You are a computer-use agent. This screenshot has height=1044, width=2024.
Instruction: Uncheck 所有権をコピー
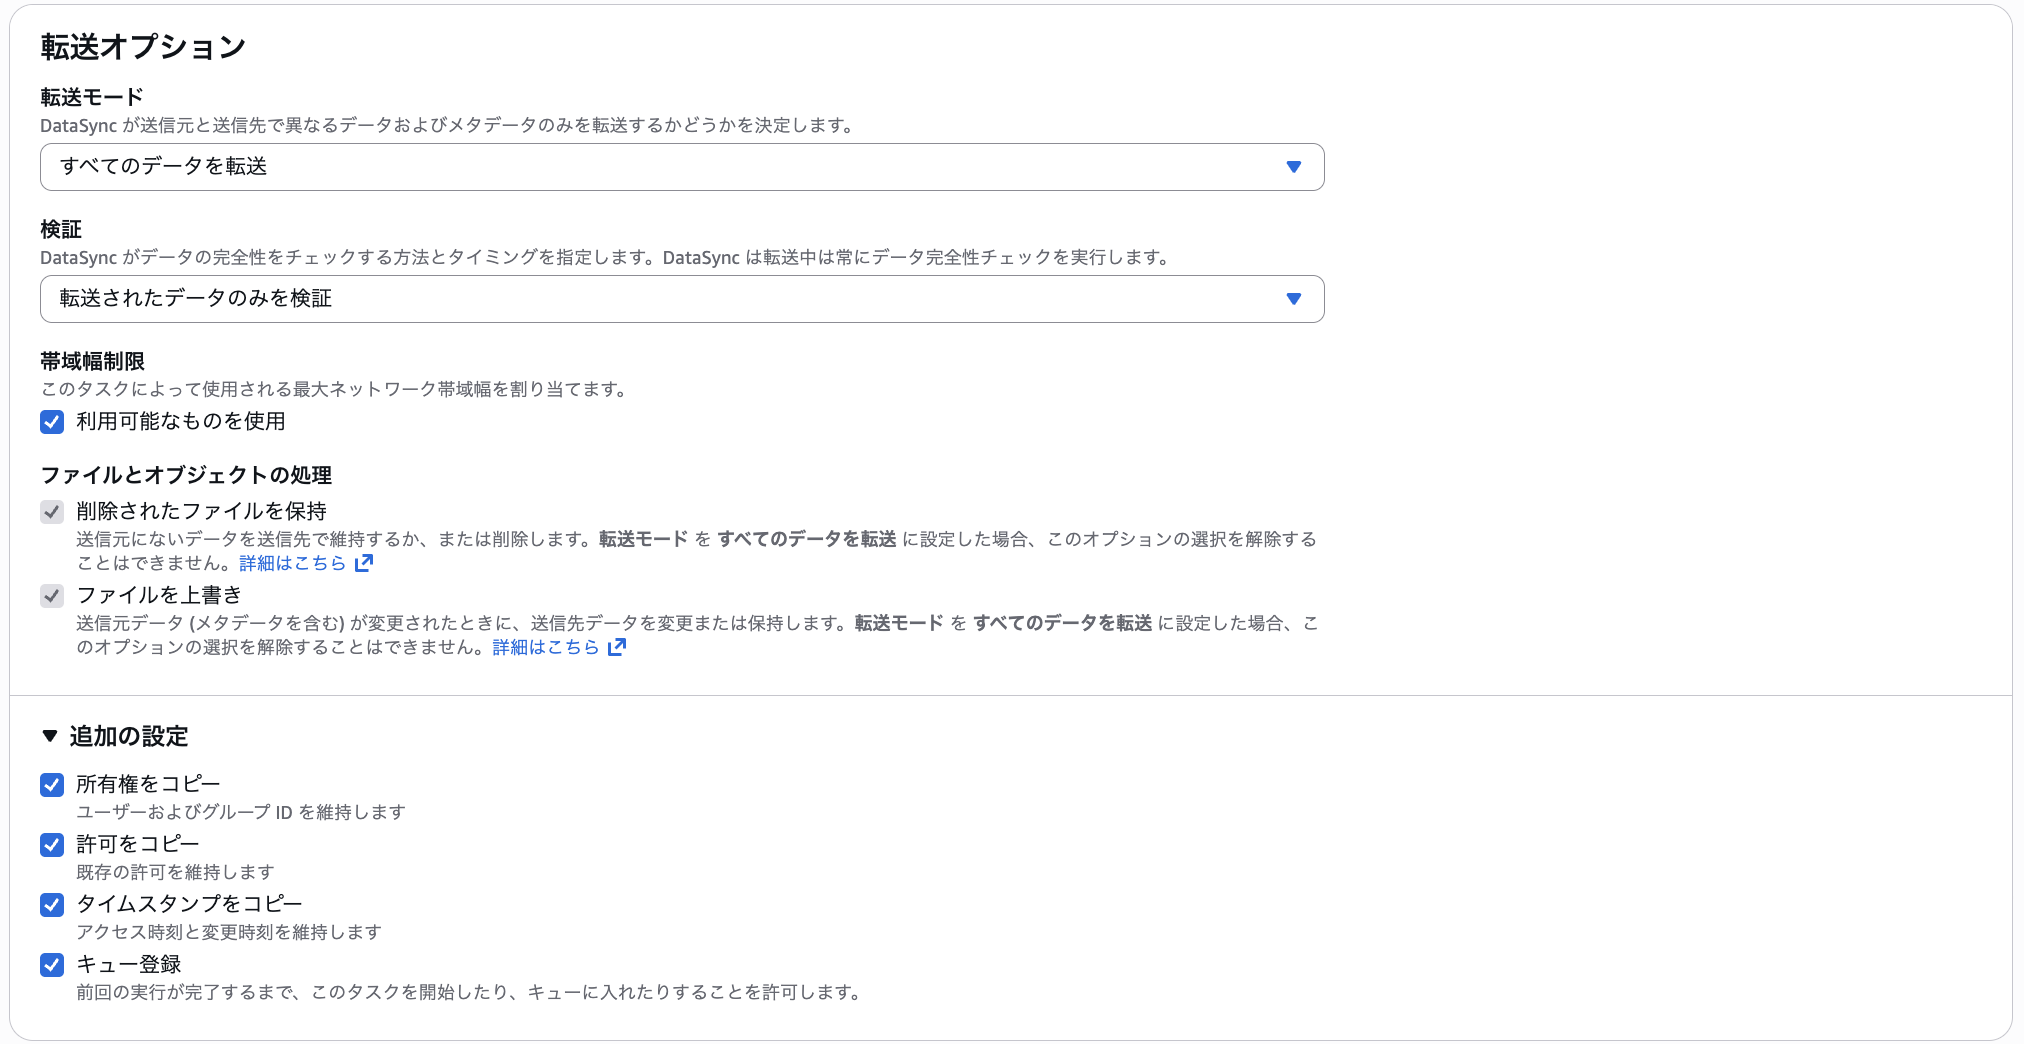coord(51,785)
